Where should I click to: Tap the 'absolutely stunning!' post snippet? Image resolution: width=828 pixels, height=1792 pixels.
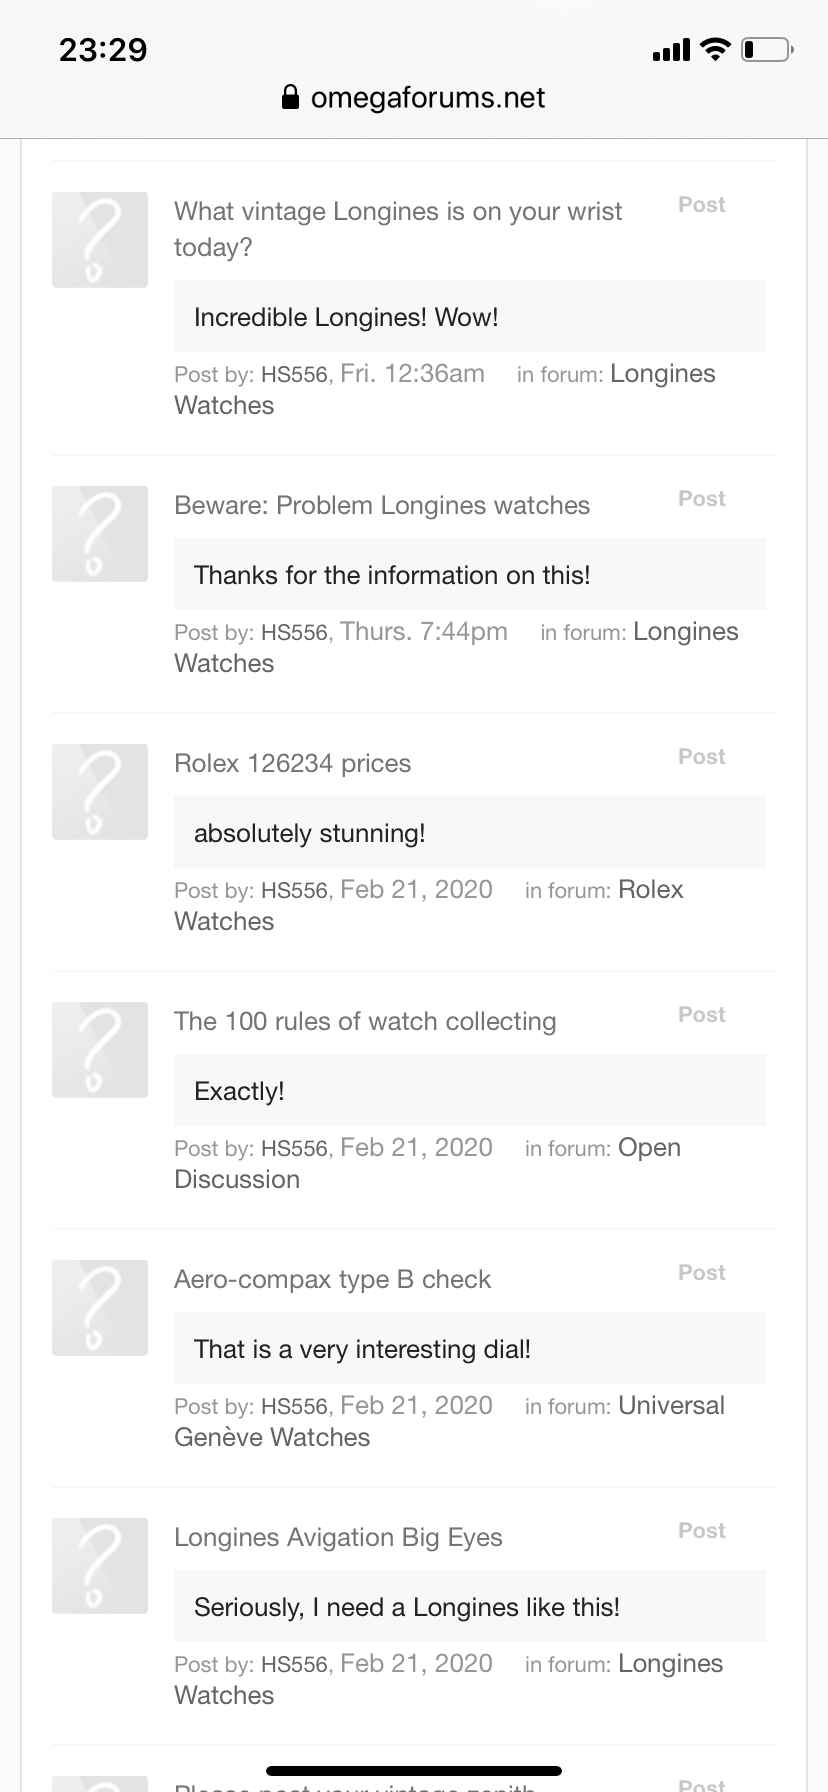point(309,833)
